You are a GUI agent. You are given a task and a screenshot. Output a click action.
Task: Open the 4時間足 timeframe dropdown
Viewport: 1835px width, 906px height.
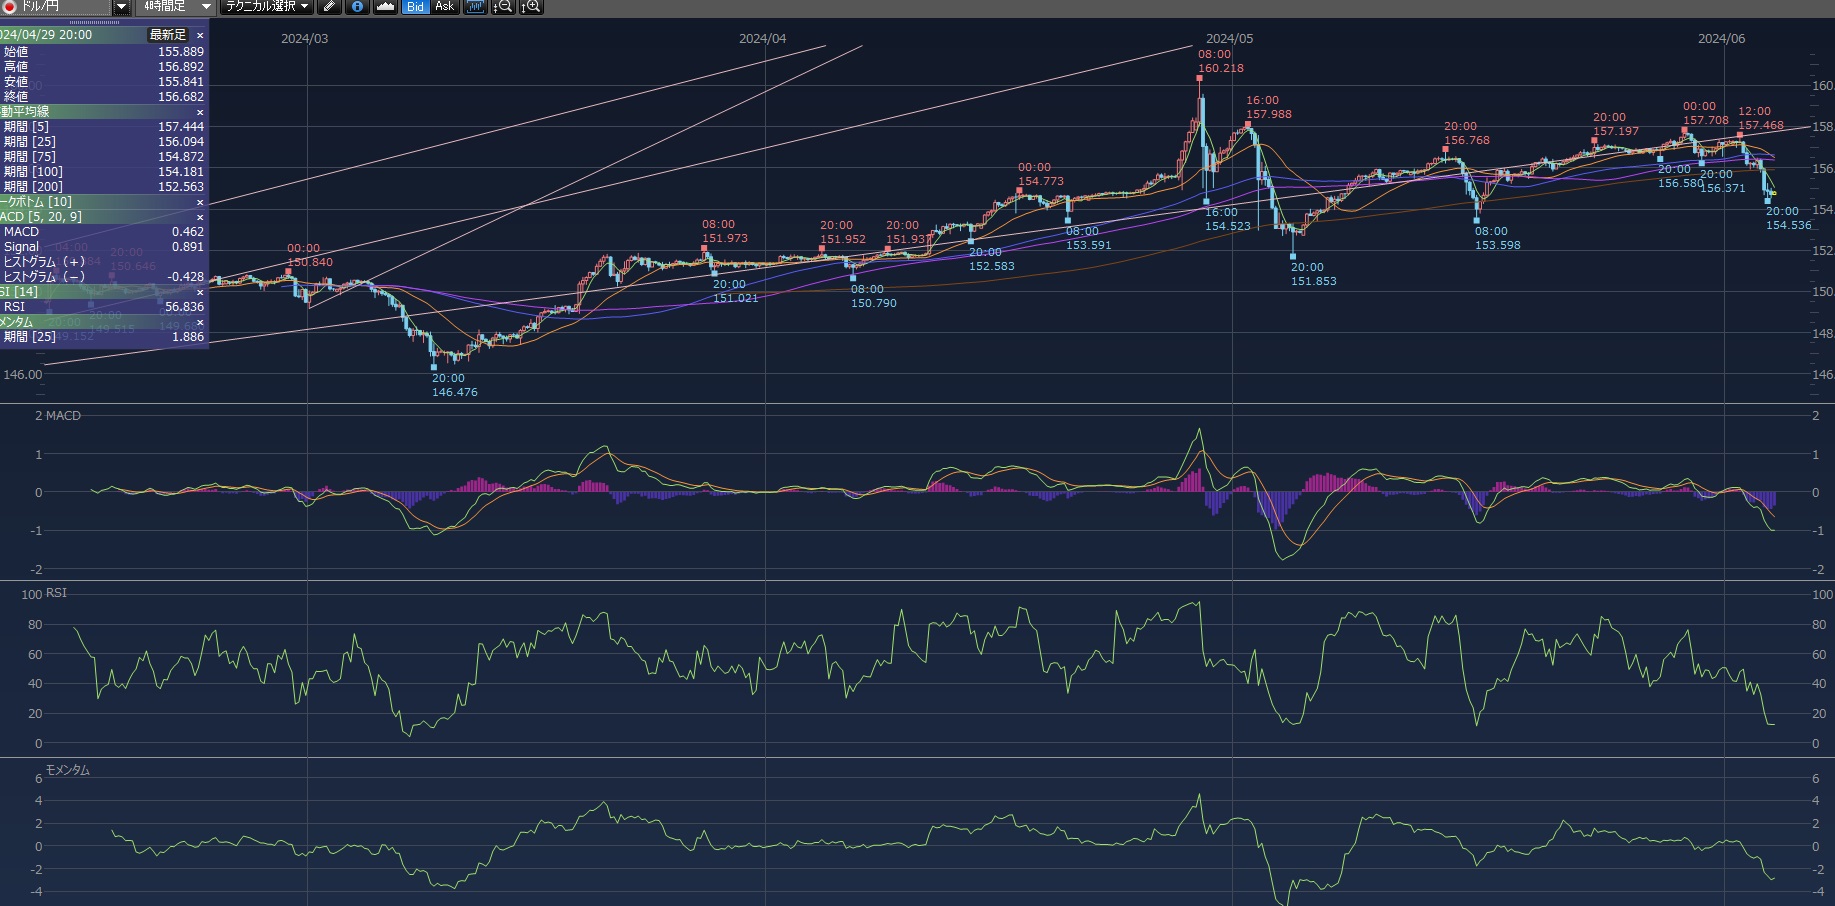point(206,7)
